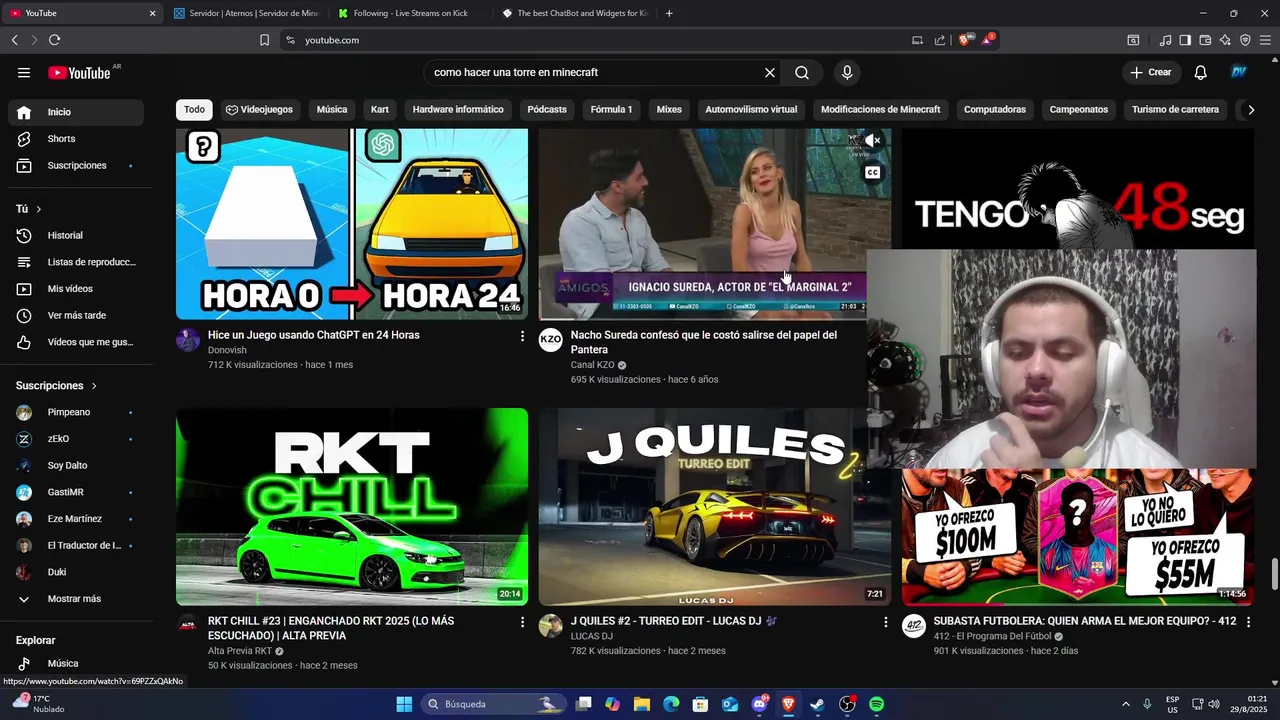The width and height of the screenshot is (1280, 720).
Task: Open Duki channel subscription
Action: point(76,572)
